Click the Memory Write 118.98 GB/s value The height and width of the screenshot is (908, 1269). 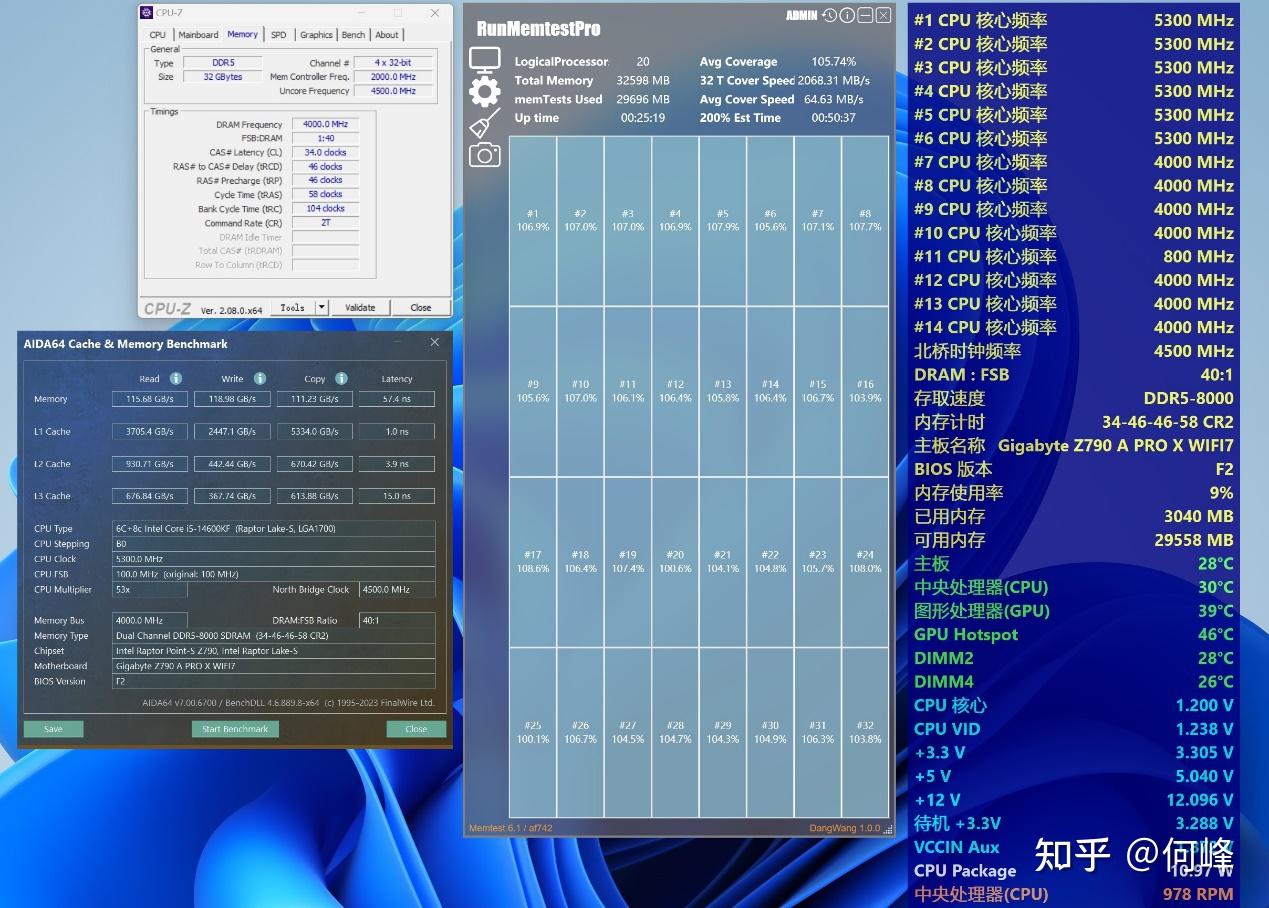(232, 399)
